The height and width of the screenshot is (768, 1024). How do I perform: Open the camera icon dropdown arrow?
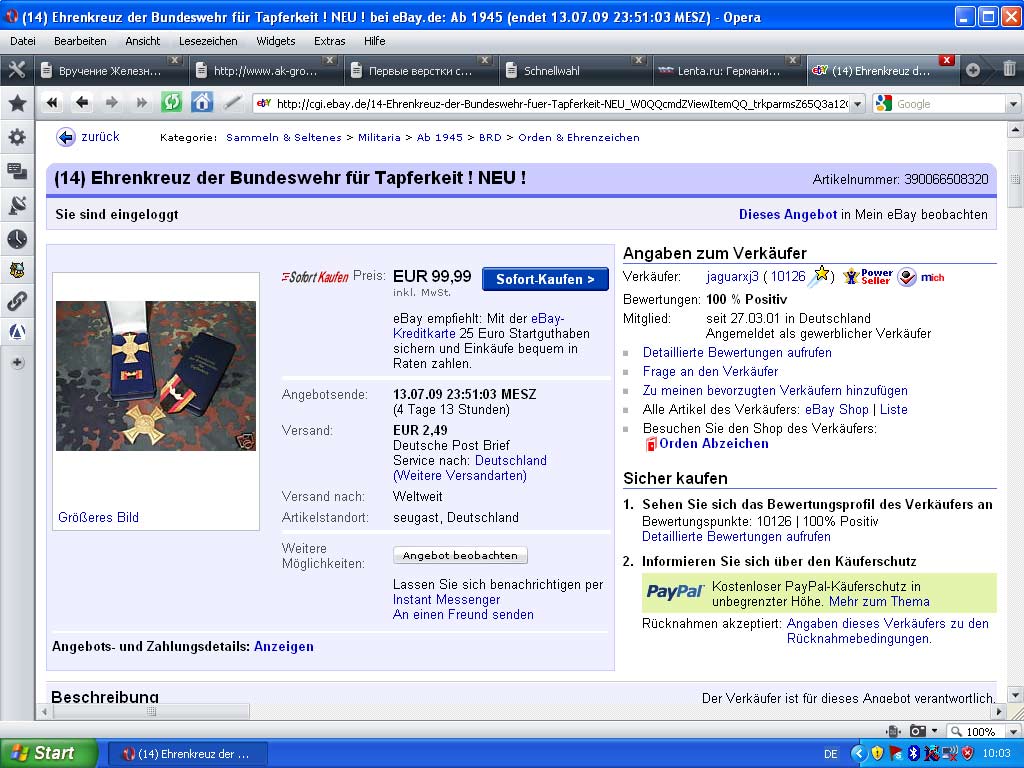point(935,731)
